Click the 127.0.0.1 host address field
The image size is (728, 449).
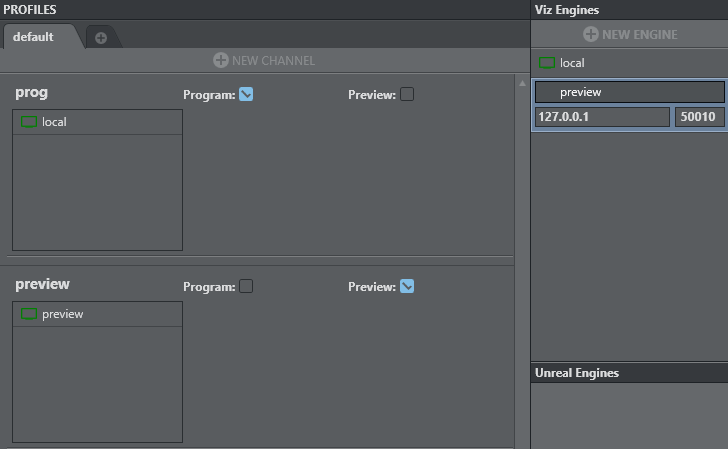602,117
